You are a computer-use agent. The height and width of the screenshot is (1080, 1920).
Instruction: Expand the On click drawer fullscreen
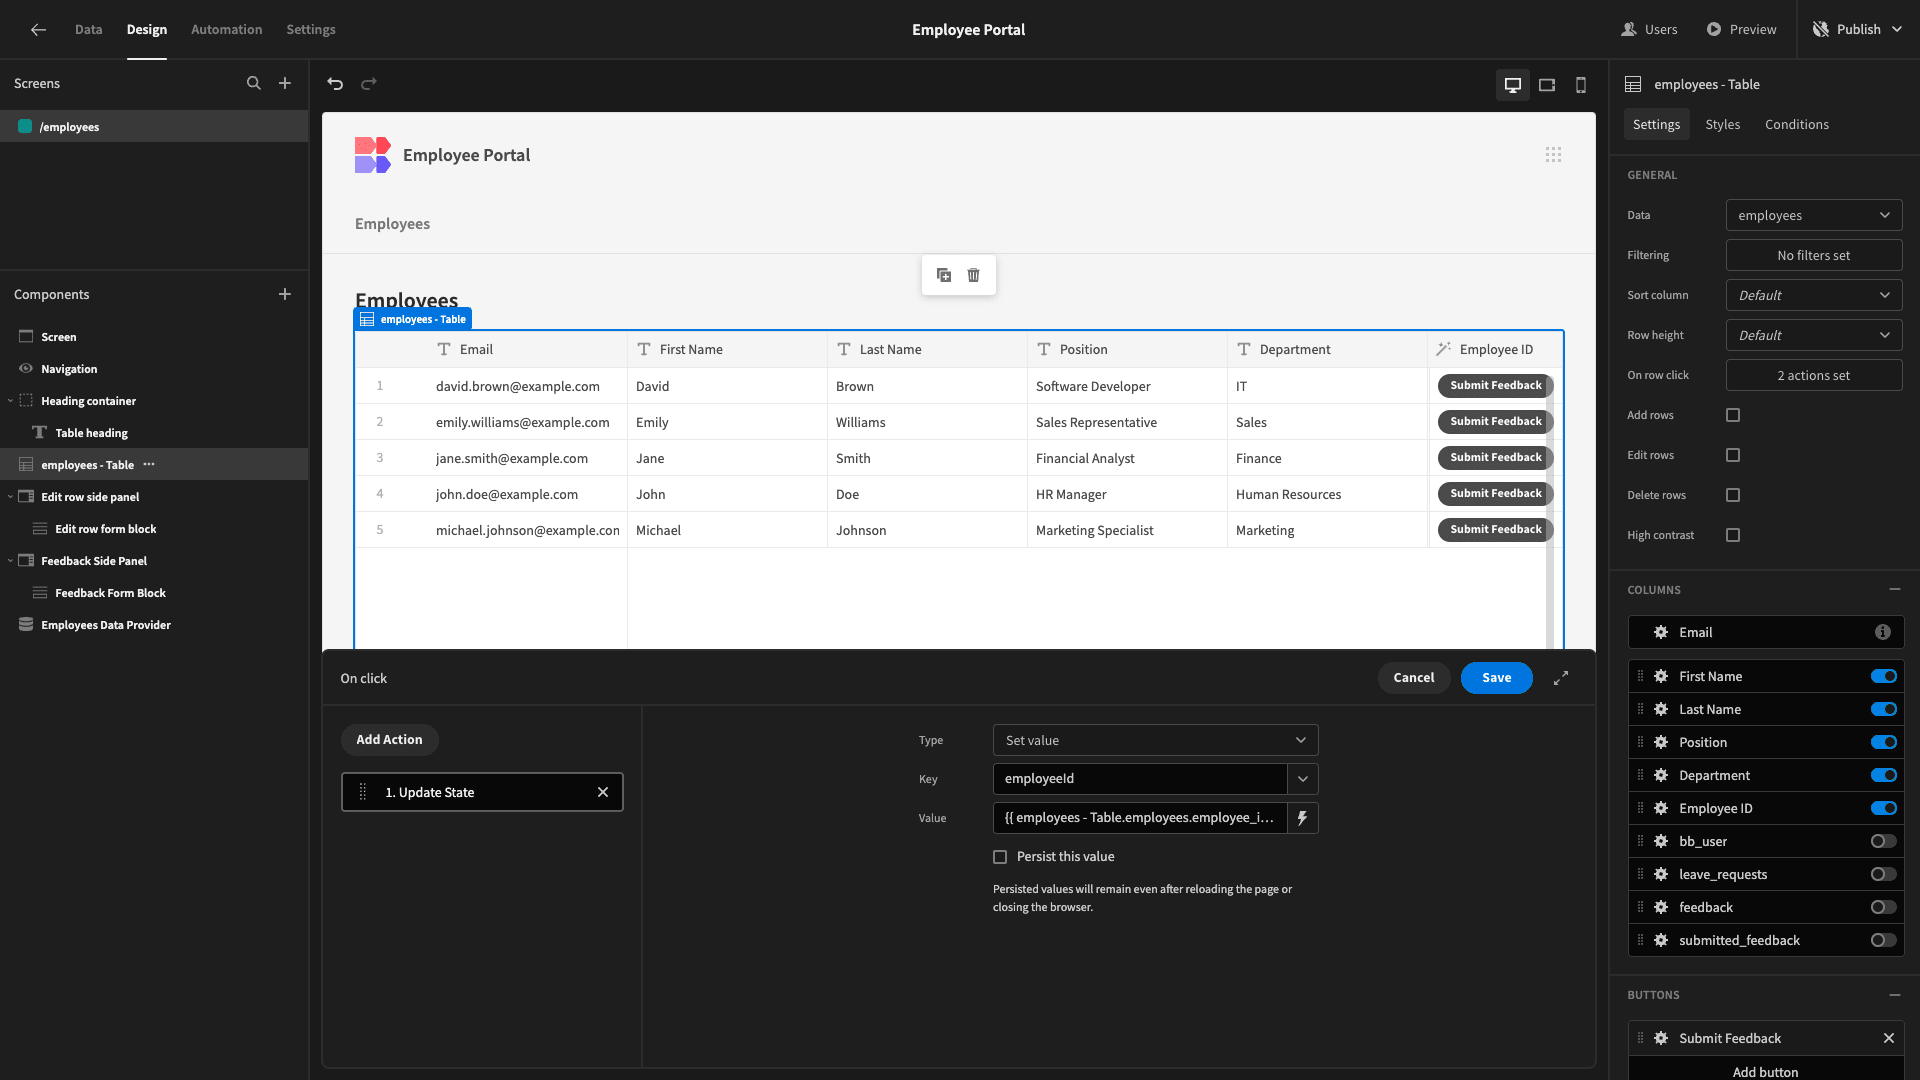point(1561,678)
